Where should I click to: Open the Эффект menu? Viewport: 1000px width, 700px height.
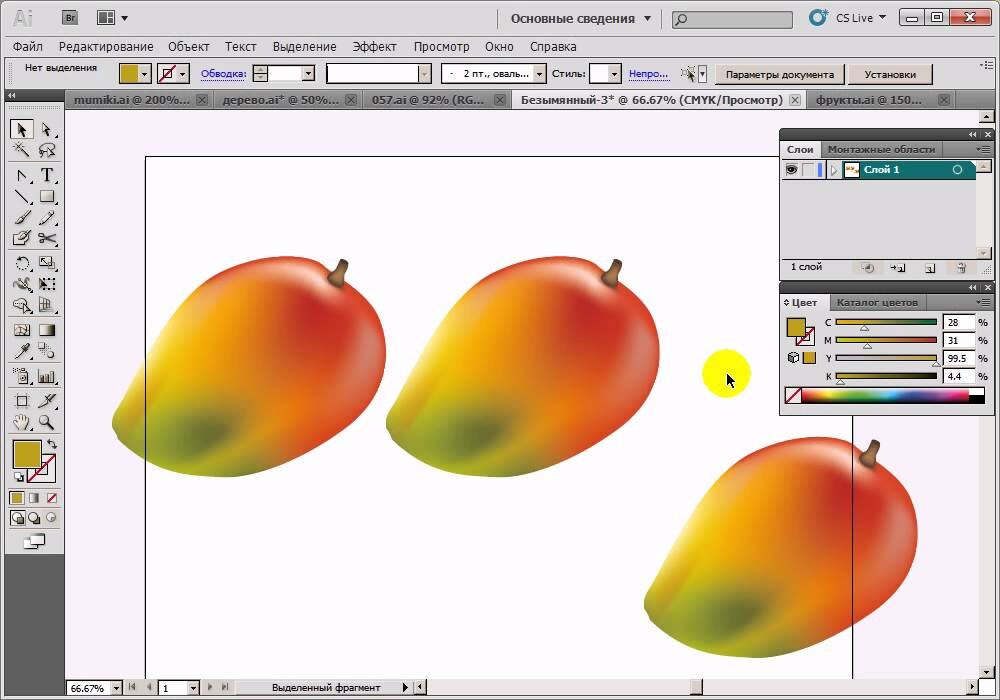coord(374,47)
